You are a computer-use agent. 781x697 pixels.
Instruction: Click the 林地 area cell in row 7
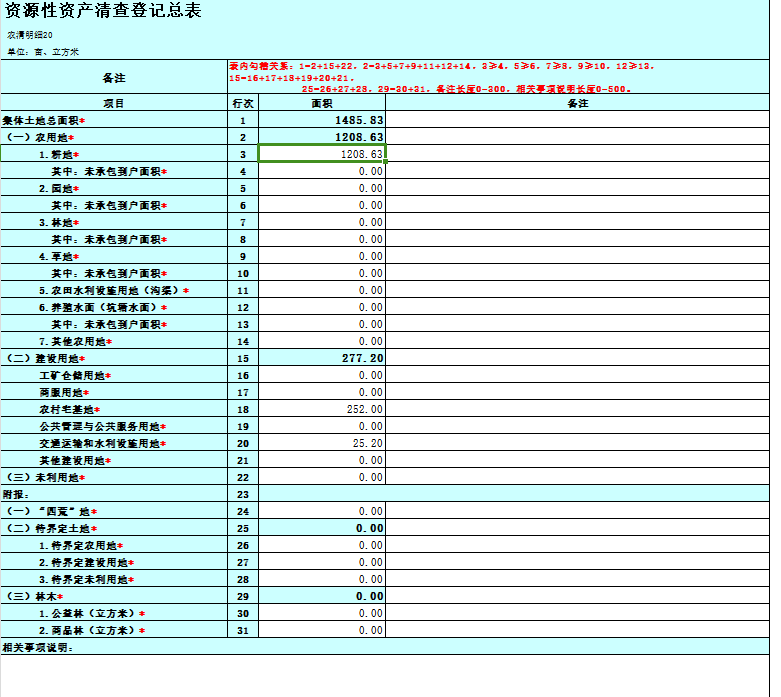(x=322, y=222)
